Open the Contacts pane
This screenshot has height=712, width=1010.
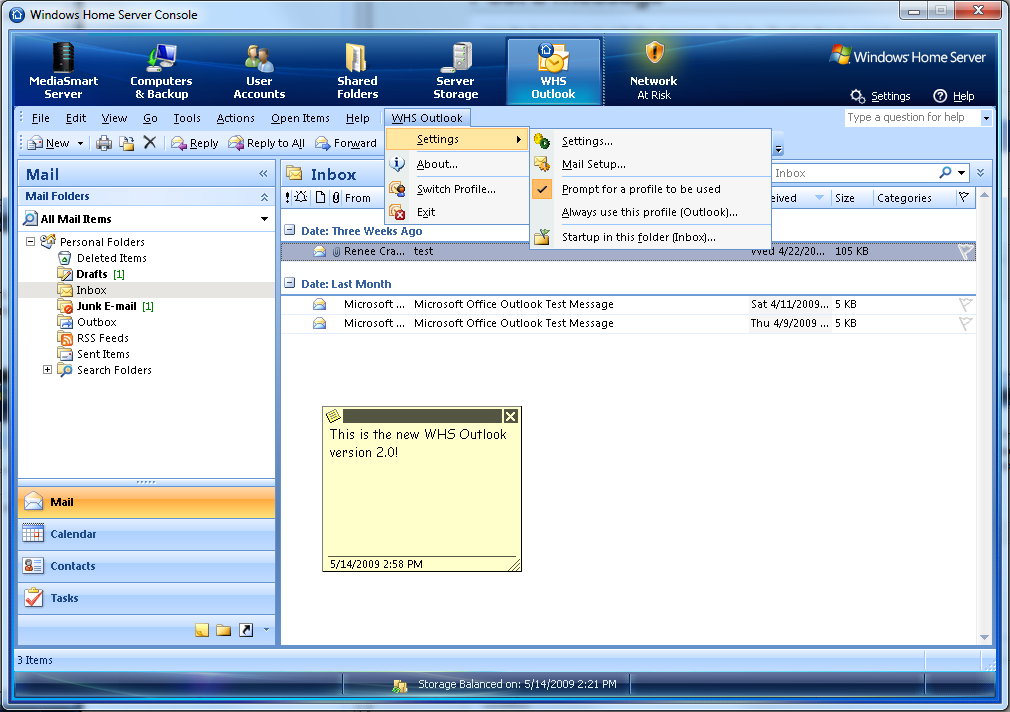tap(147, 566)
